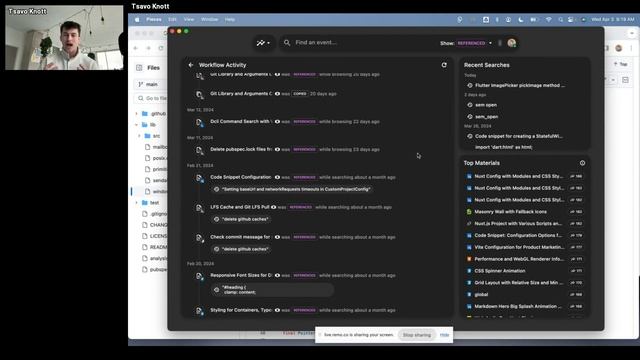Open 'Markdown Hero Big Splash Animation' material
This screenshot has width=640, height=360.
click(x=518, y=306)
